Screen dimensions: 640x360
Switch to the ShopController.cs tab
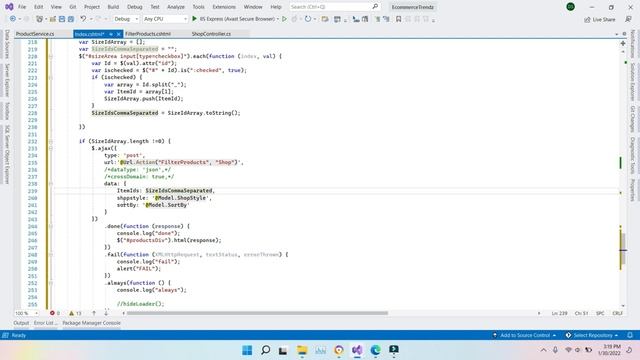click(x=211, y=34)
